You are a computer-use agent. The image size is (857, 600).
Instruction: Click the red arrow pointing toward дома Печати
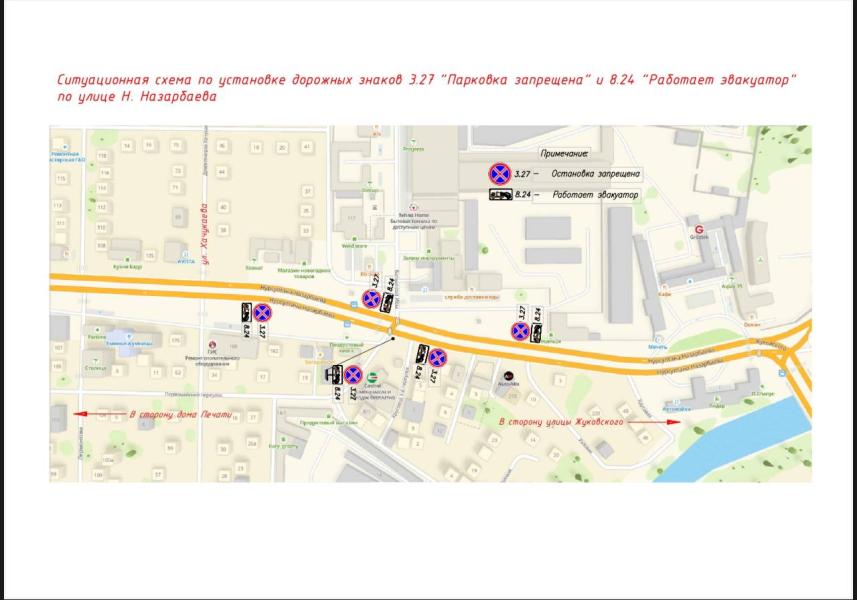click(x=100, y=413)
